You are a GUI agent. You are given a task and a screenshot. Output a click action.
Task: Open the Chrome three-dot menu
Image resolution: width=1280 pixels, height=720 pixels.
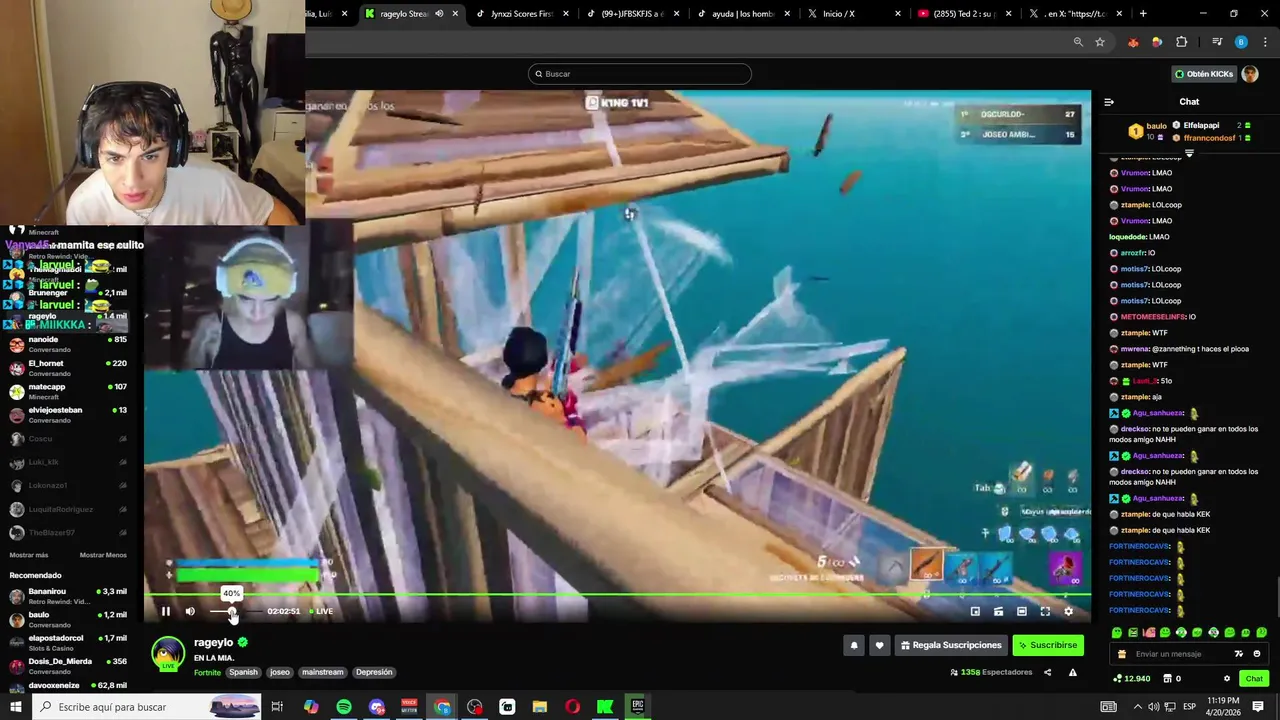[x=1266, y=42]
